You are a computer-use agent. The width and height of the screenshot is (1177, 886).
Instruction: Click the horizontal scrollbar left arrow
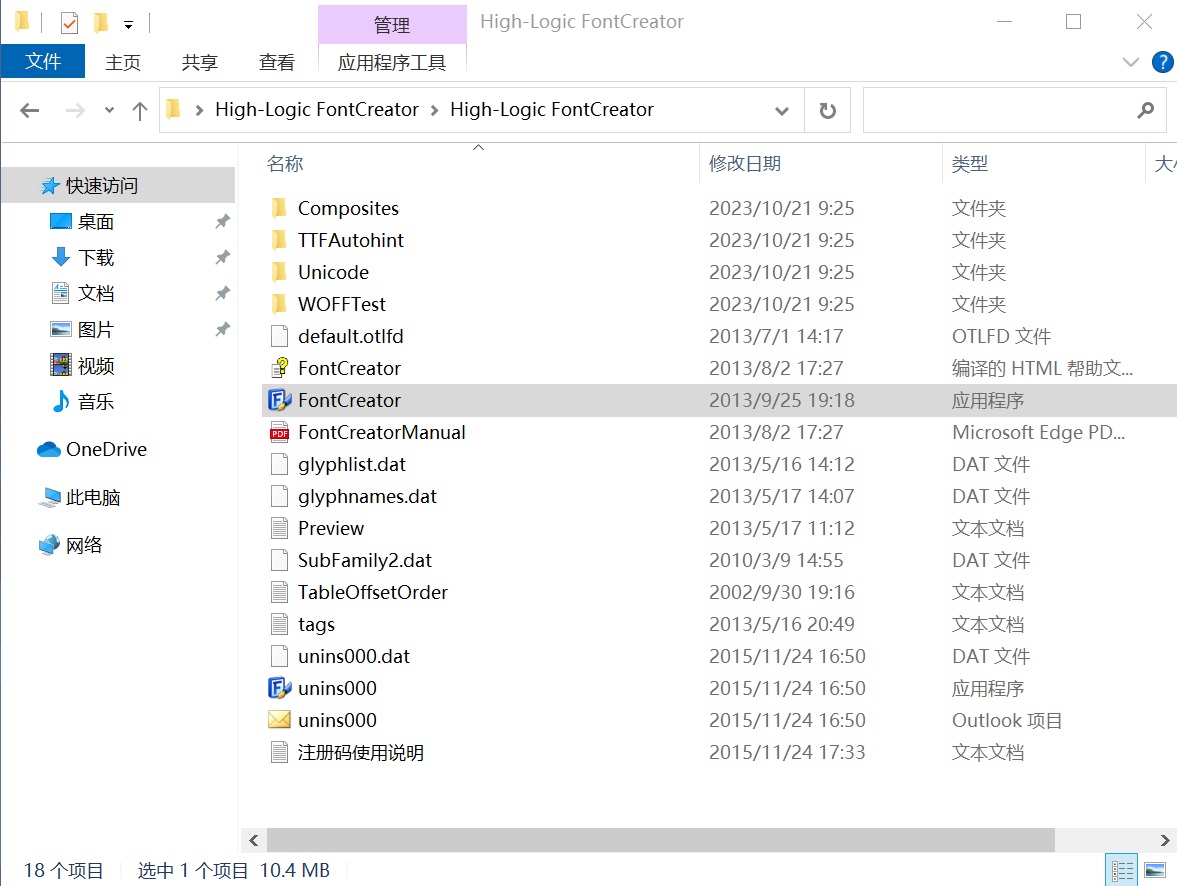point(254,840)
